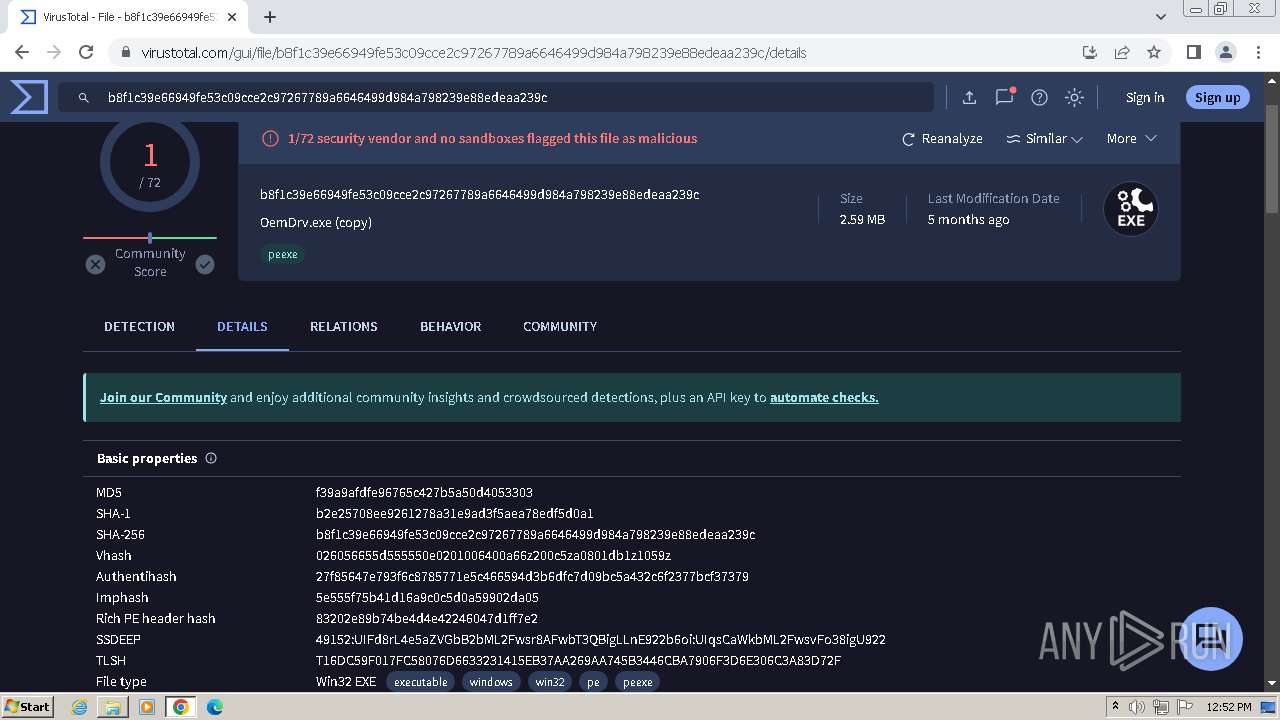Click the browser back arrow
Image resolution: width=1280 pixels, height=720 pixels.
pyautogui.click(x=22, y=52)
